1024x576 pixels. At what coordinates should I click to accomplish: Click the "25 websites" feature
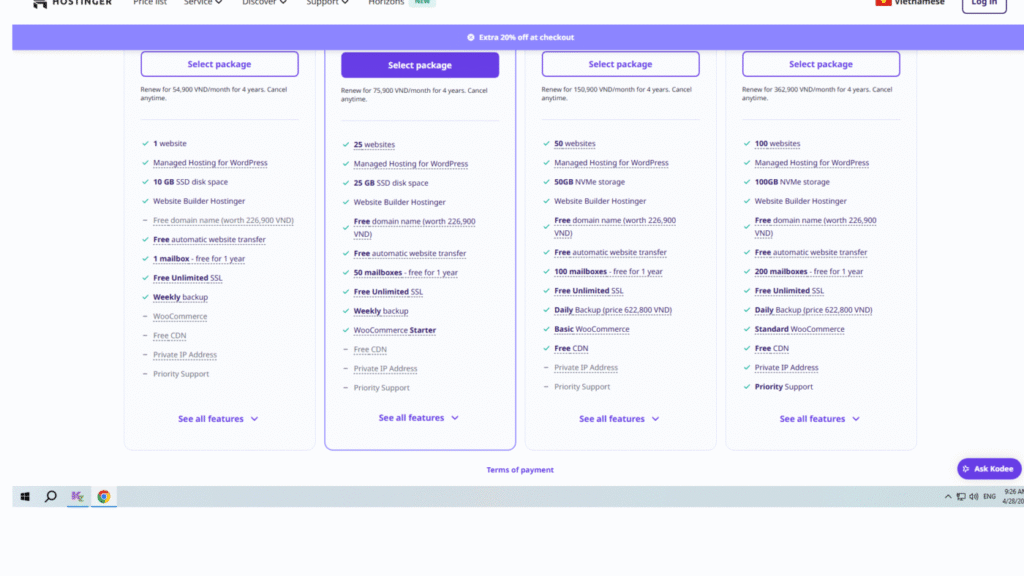(x=374, y=145)
